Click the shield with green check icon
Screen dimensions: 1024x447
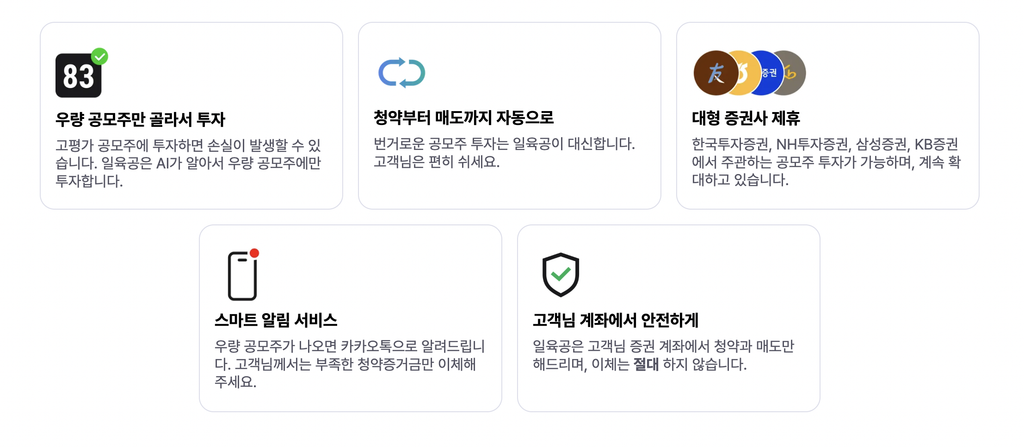coord(561,274)
